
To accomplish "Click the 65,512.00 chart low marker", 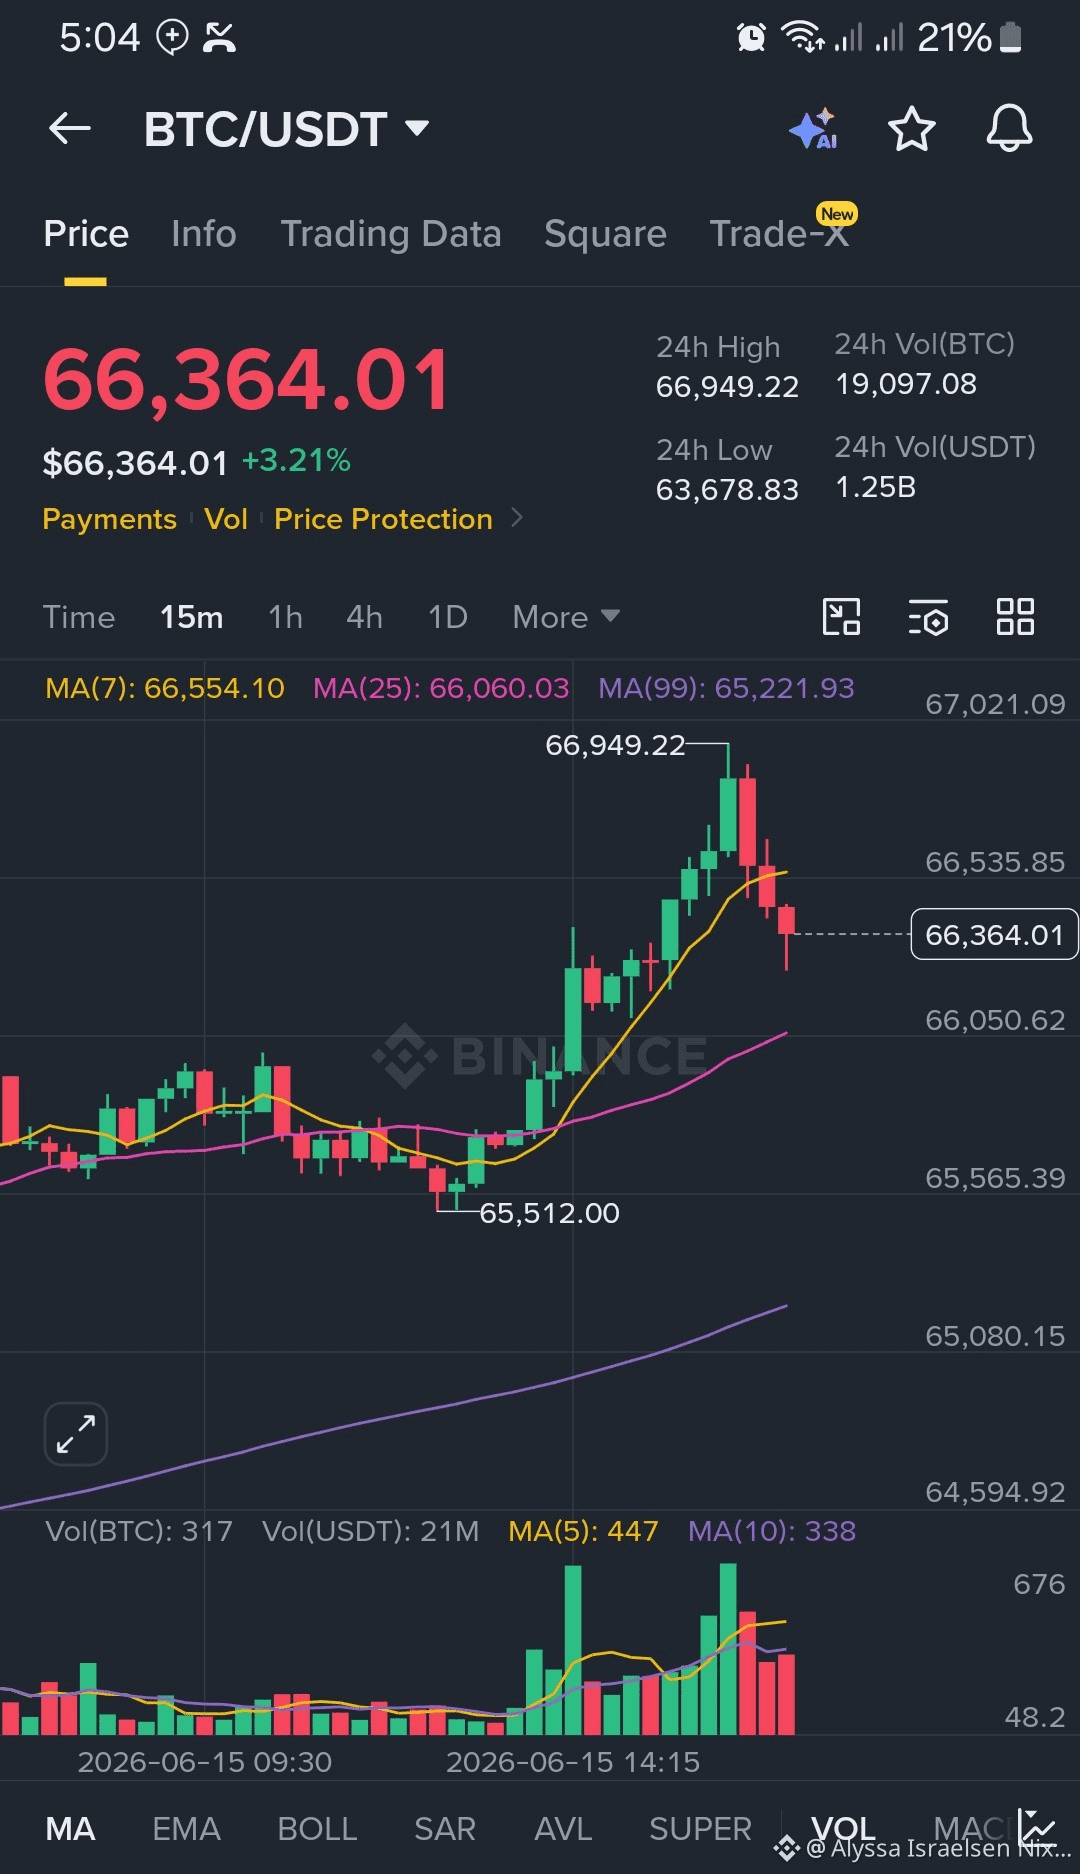I will click(x=549, y=1213).
